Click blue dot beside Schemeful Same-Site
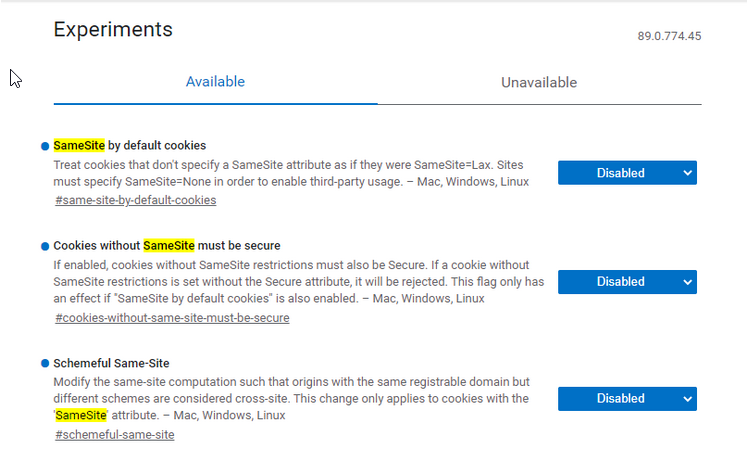747x463 pixels. point(45,363)
